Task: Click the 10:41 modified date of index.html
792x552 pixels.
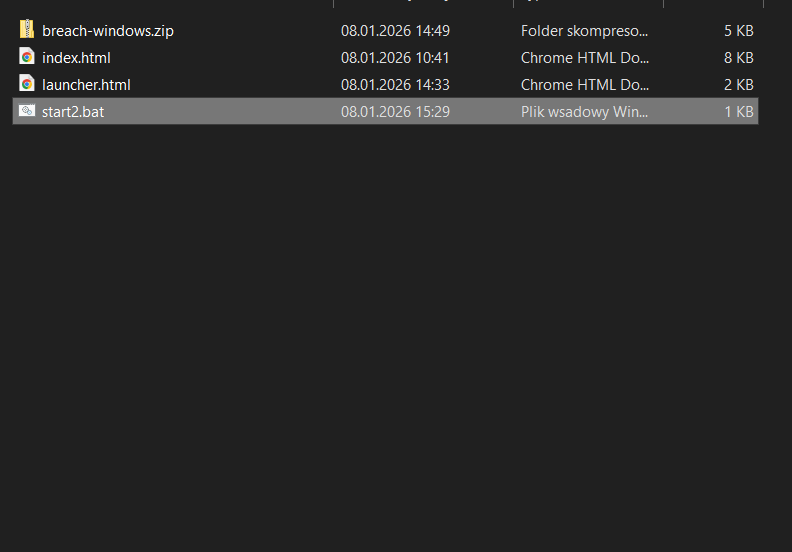Action: pyautogui.click(x=395, y=58)
